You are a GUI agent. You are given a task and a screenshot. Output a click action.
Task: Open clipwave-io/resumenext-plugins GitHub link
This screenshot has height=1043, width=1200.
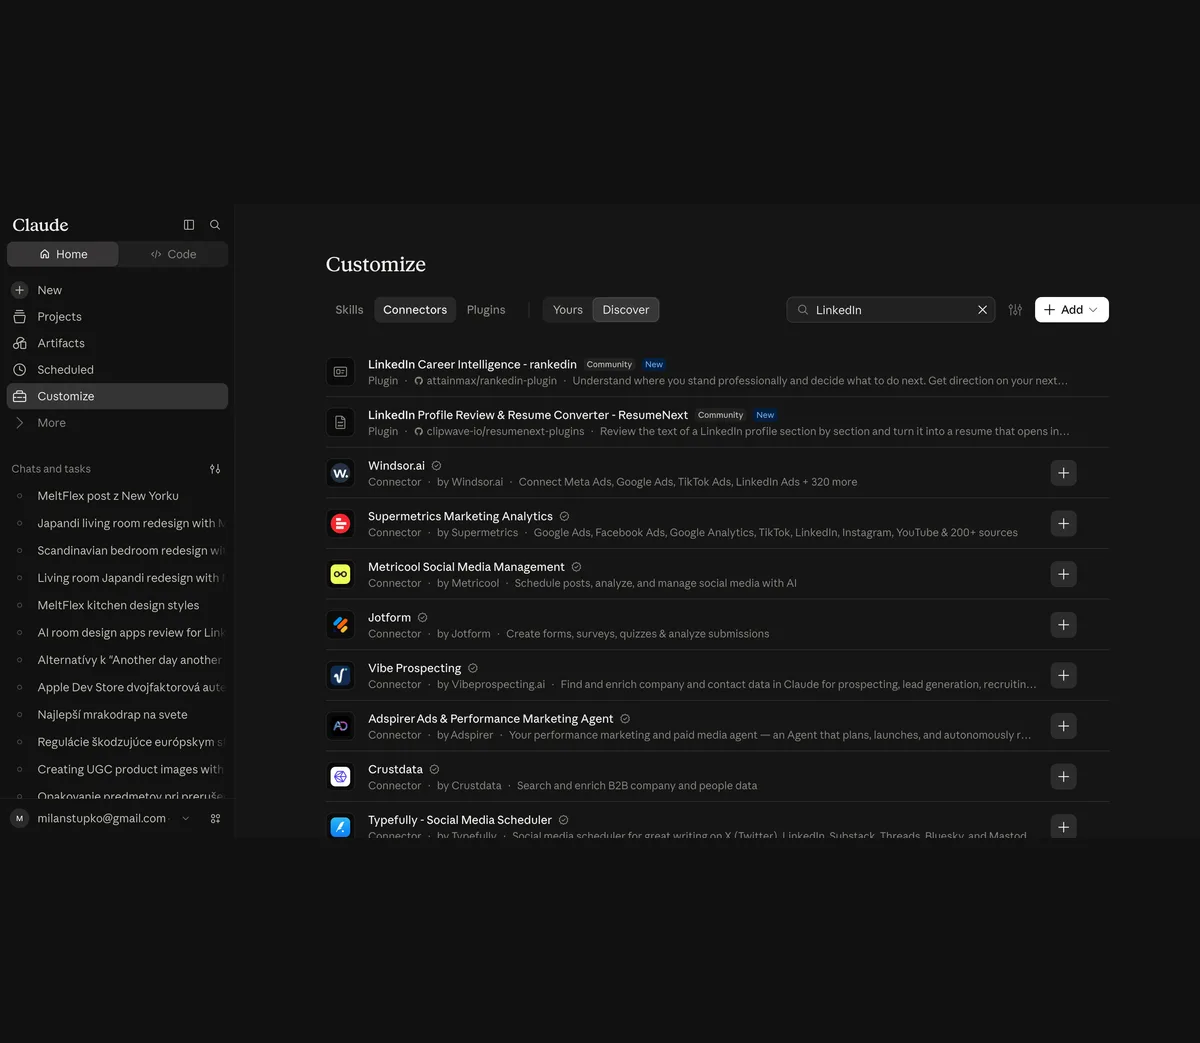499,432
